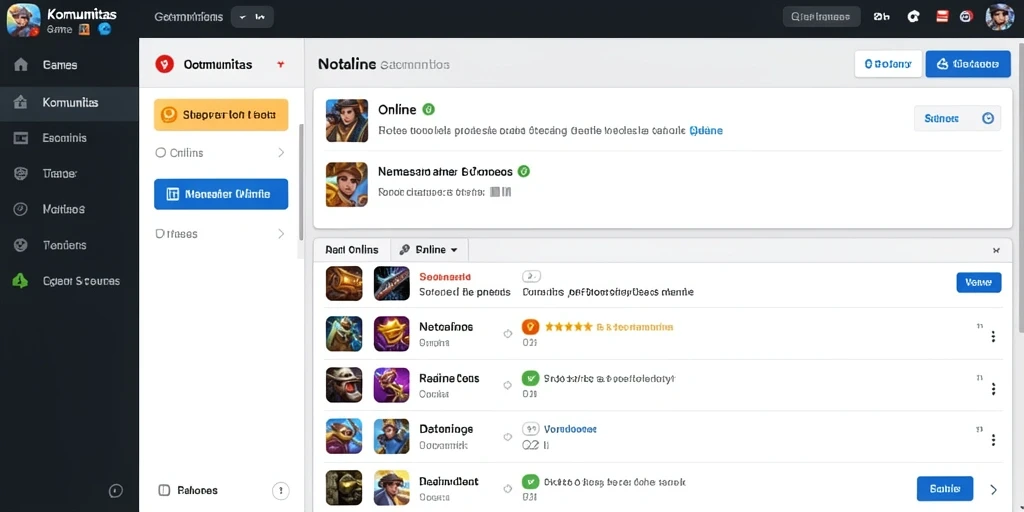1024x512 pixels.
Task: Click the red Ootmumitas shield icon
Action: point(165,64)
